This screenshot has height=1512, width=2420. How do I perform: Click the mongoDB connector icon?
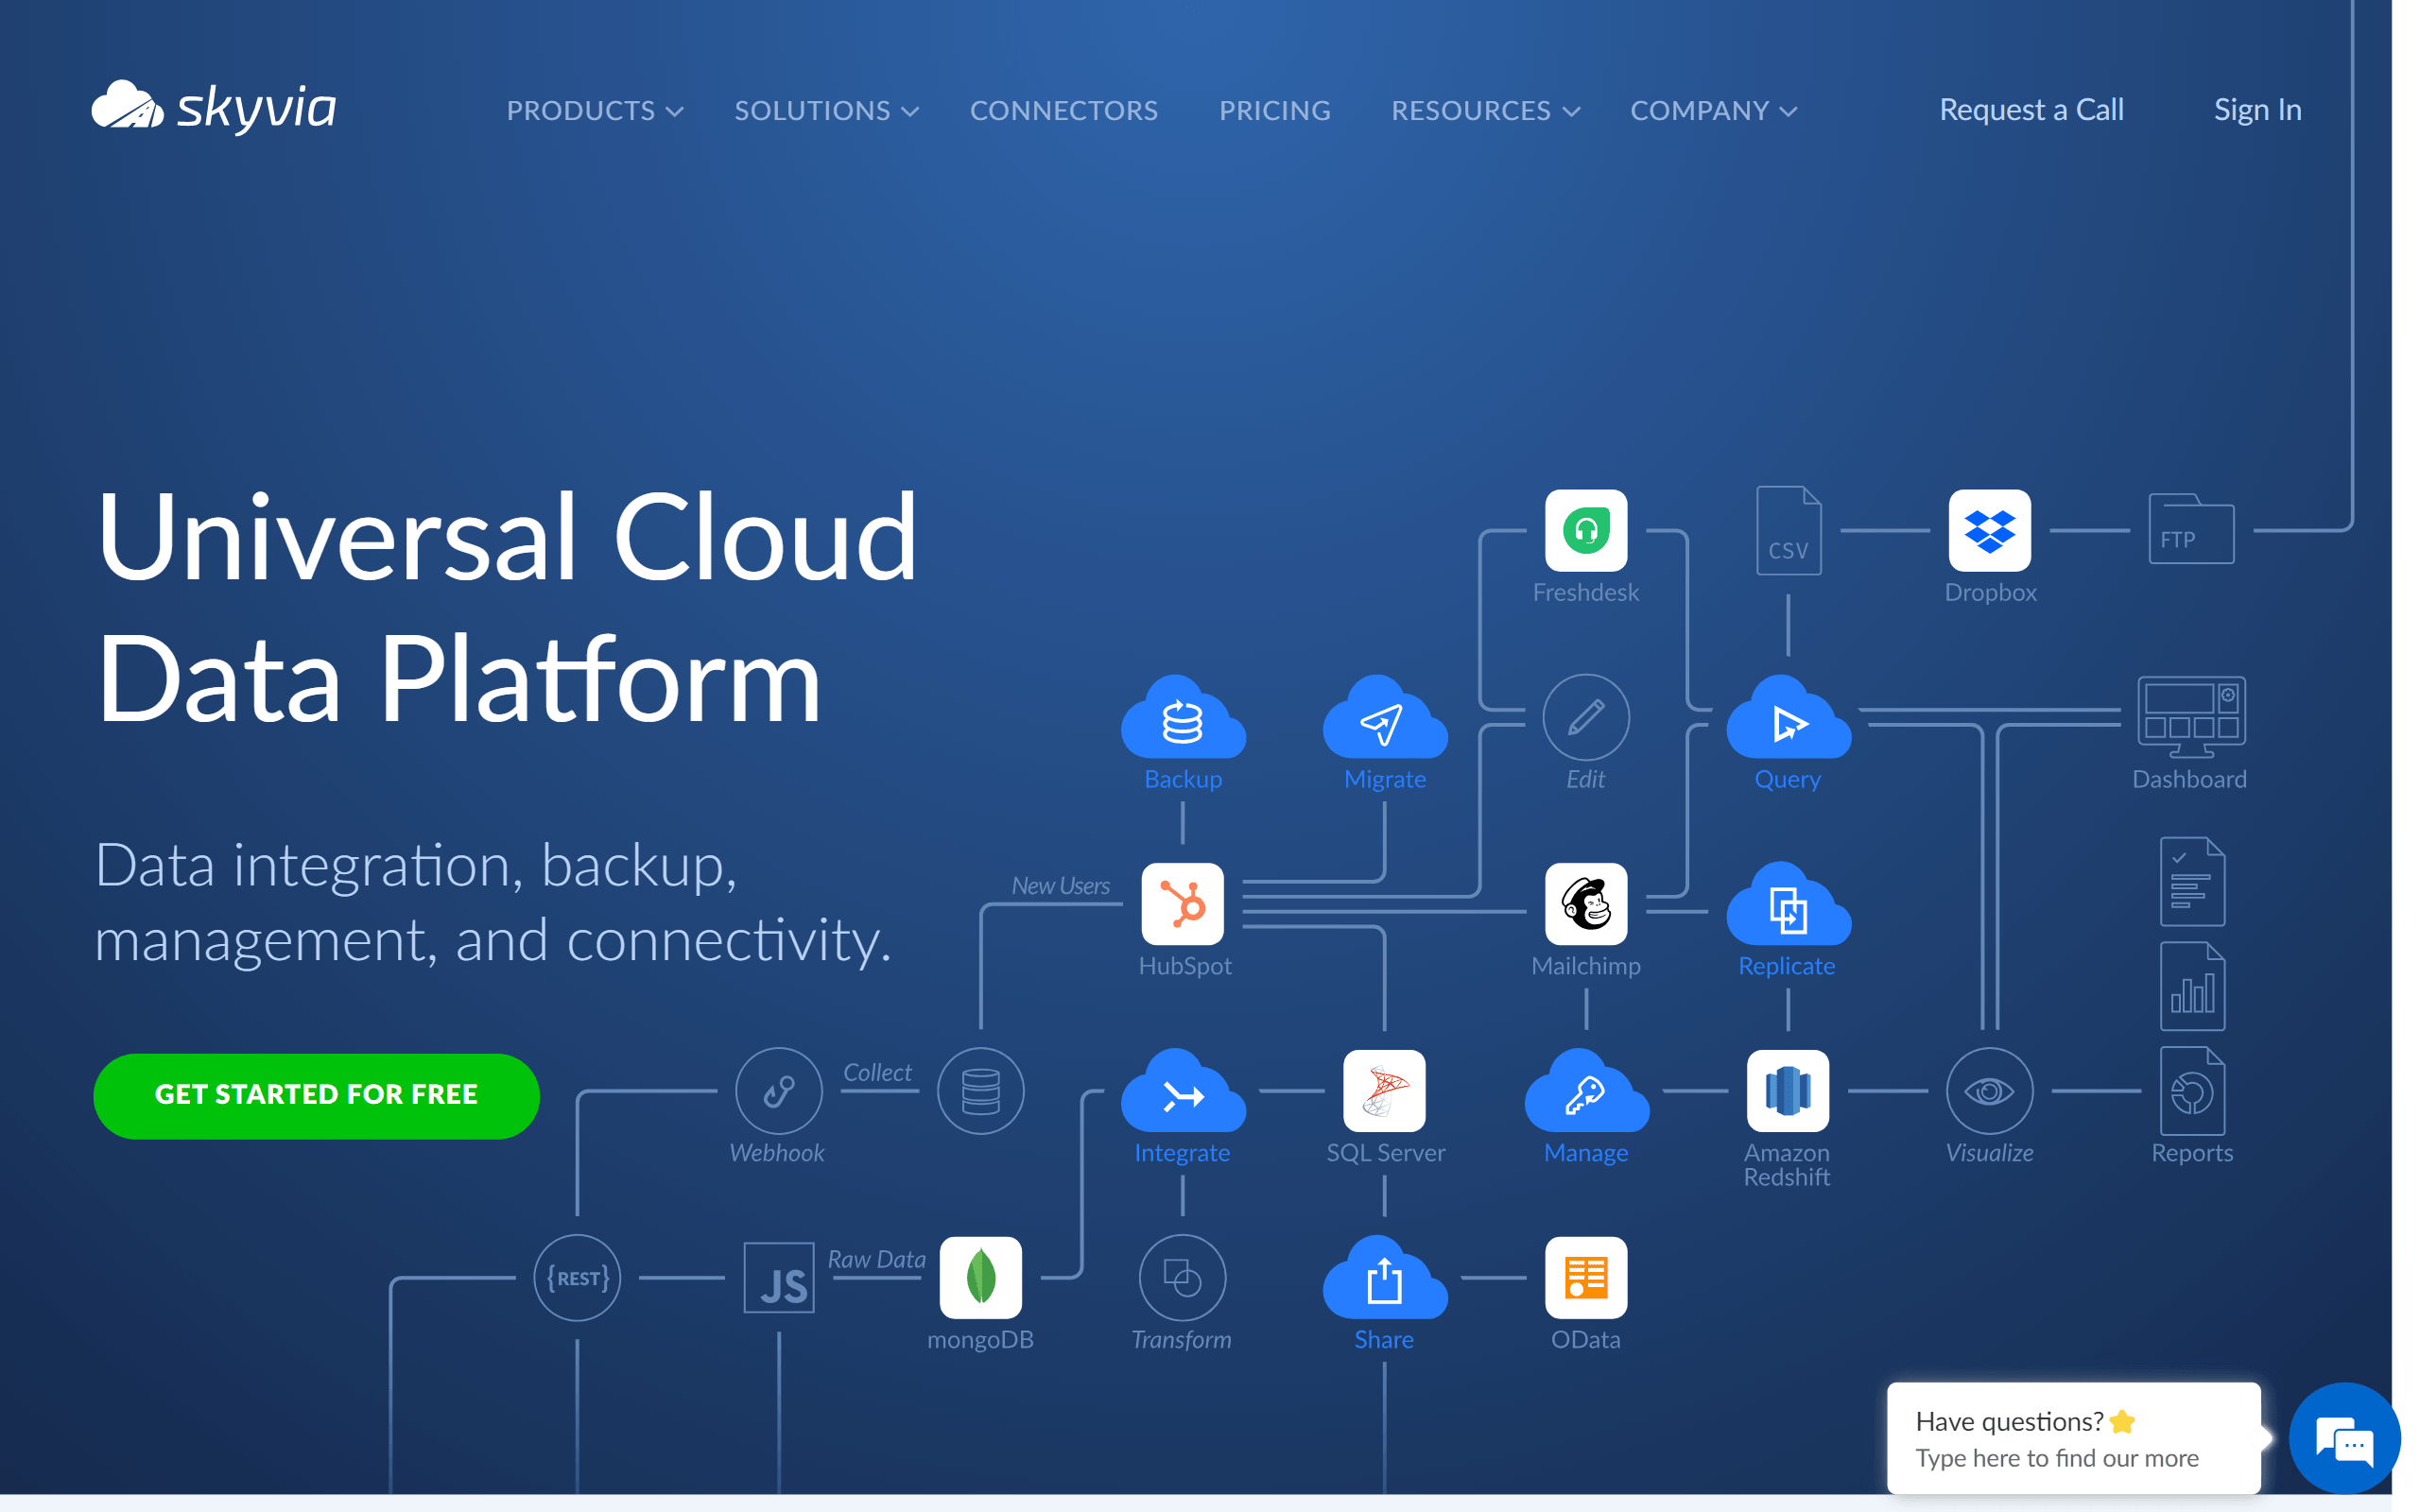click(981, 1278)
